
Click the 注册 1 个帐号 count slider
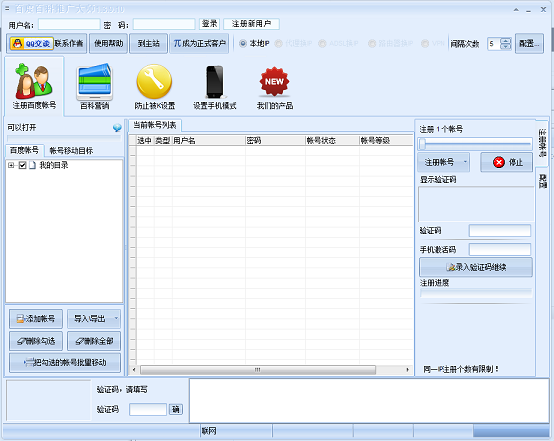(x=476, y=144)
